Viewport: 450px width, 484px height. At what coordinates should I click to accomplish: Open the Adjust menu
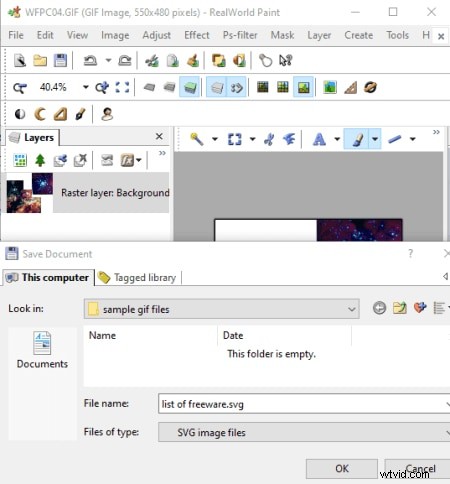pos(156,35)
